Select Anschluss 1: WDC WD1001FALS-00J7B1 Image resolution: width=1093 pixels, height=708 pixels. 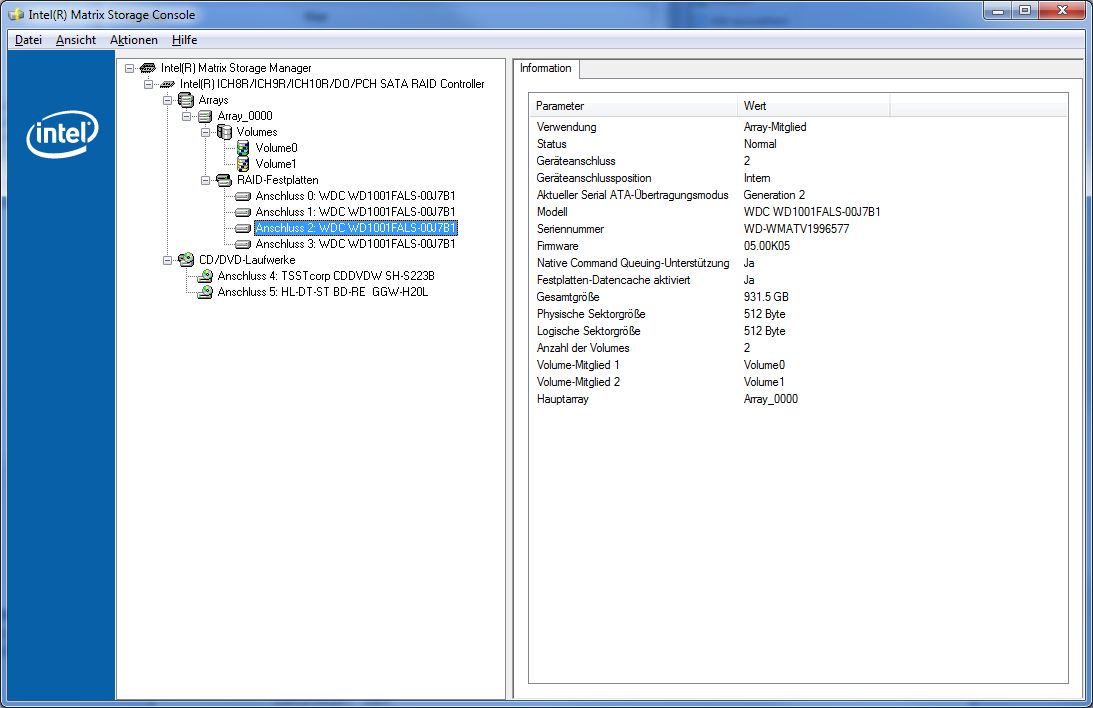click(x=356, y=213)
